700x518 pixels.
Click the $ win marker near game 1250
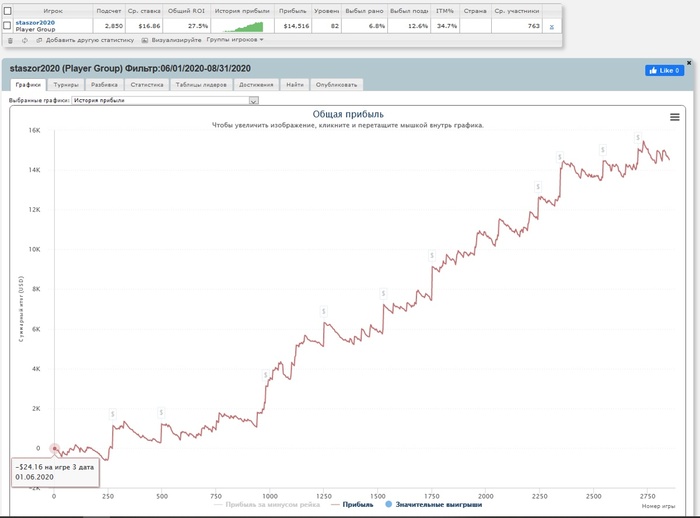pyautogui.click(x=324, y=311)
